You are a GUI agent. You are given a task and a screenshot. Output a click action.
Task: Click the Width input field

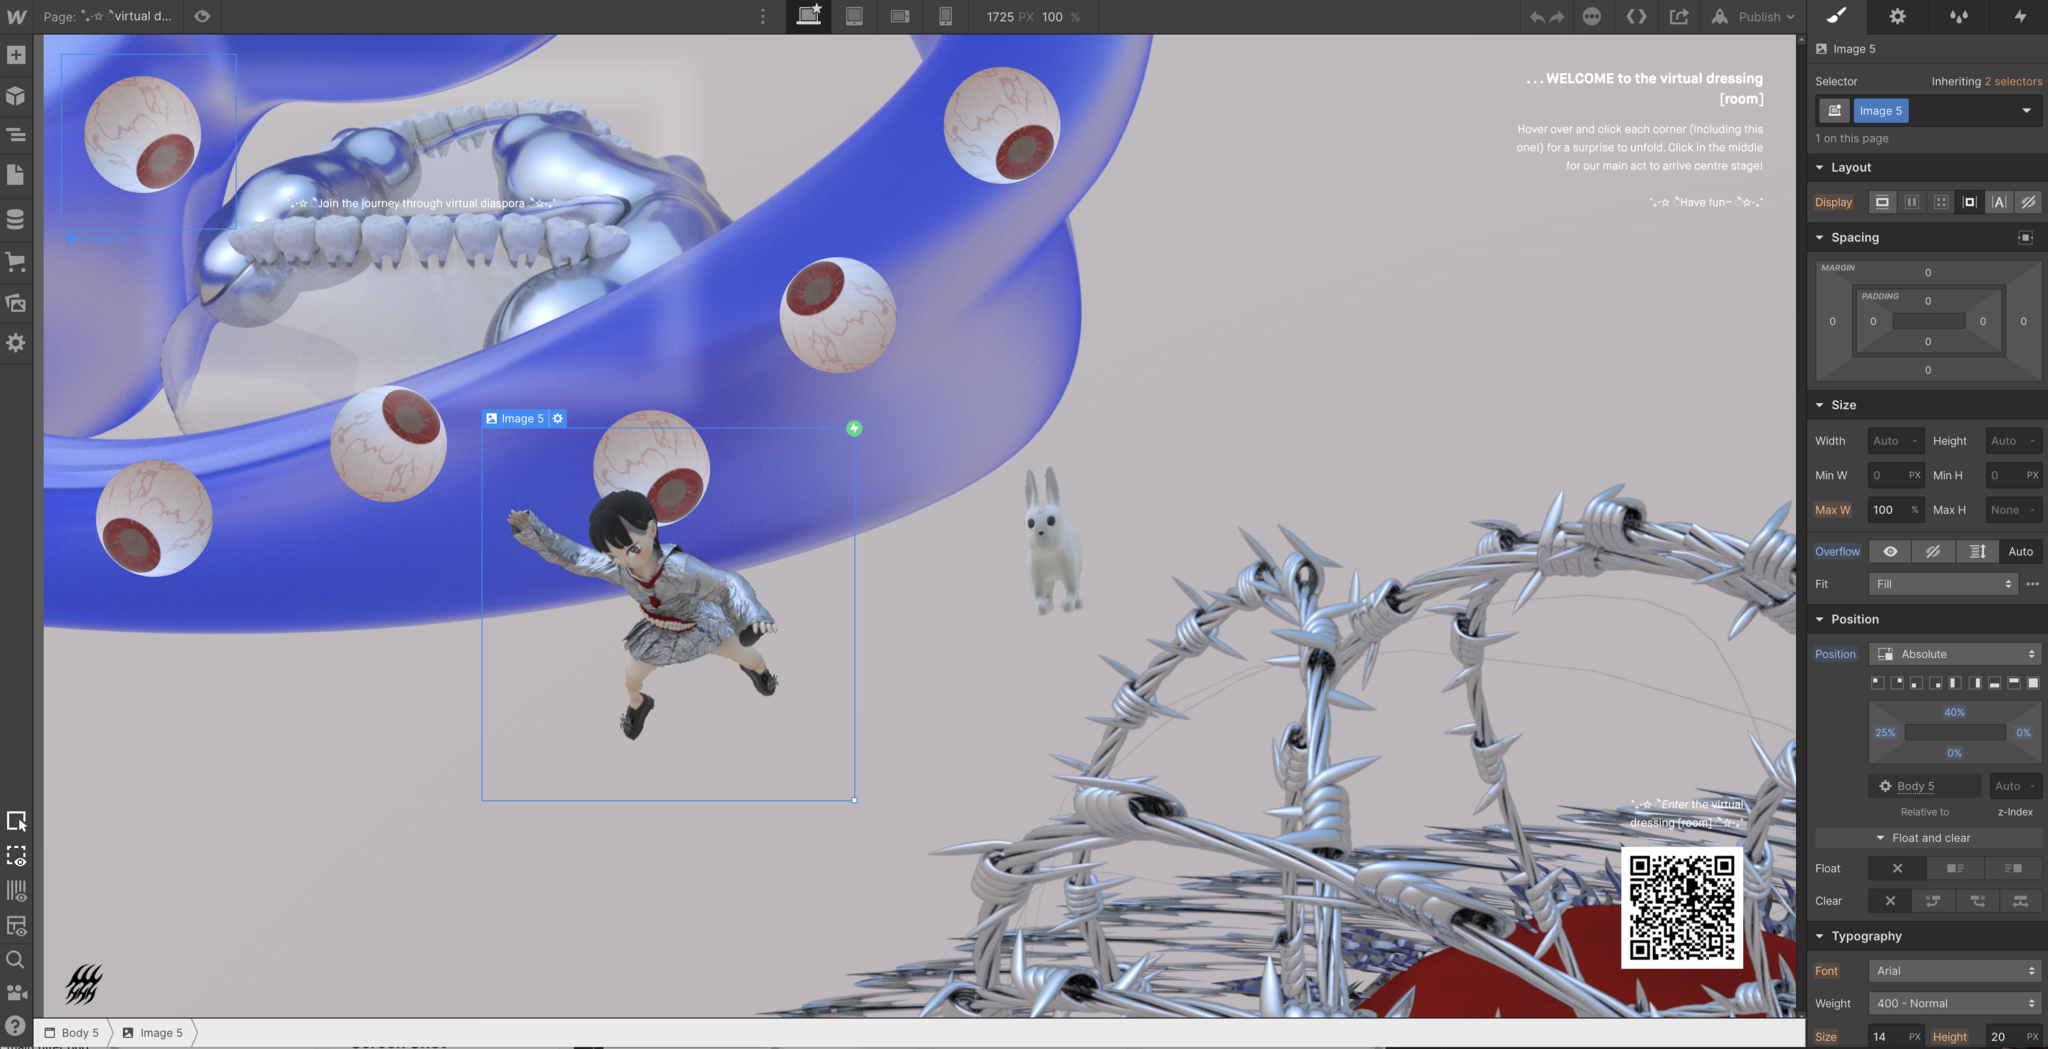(x=1895, y=441)
